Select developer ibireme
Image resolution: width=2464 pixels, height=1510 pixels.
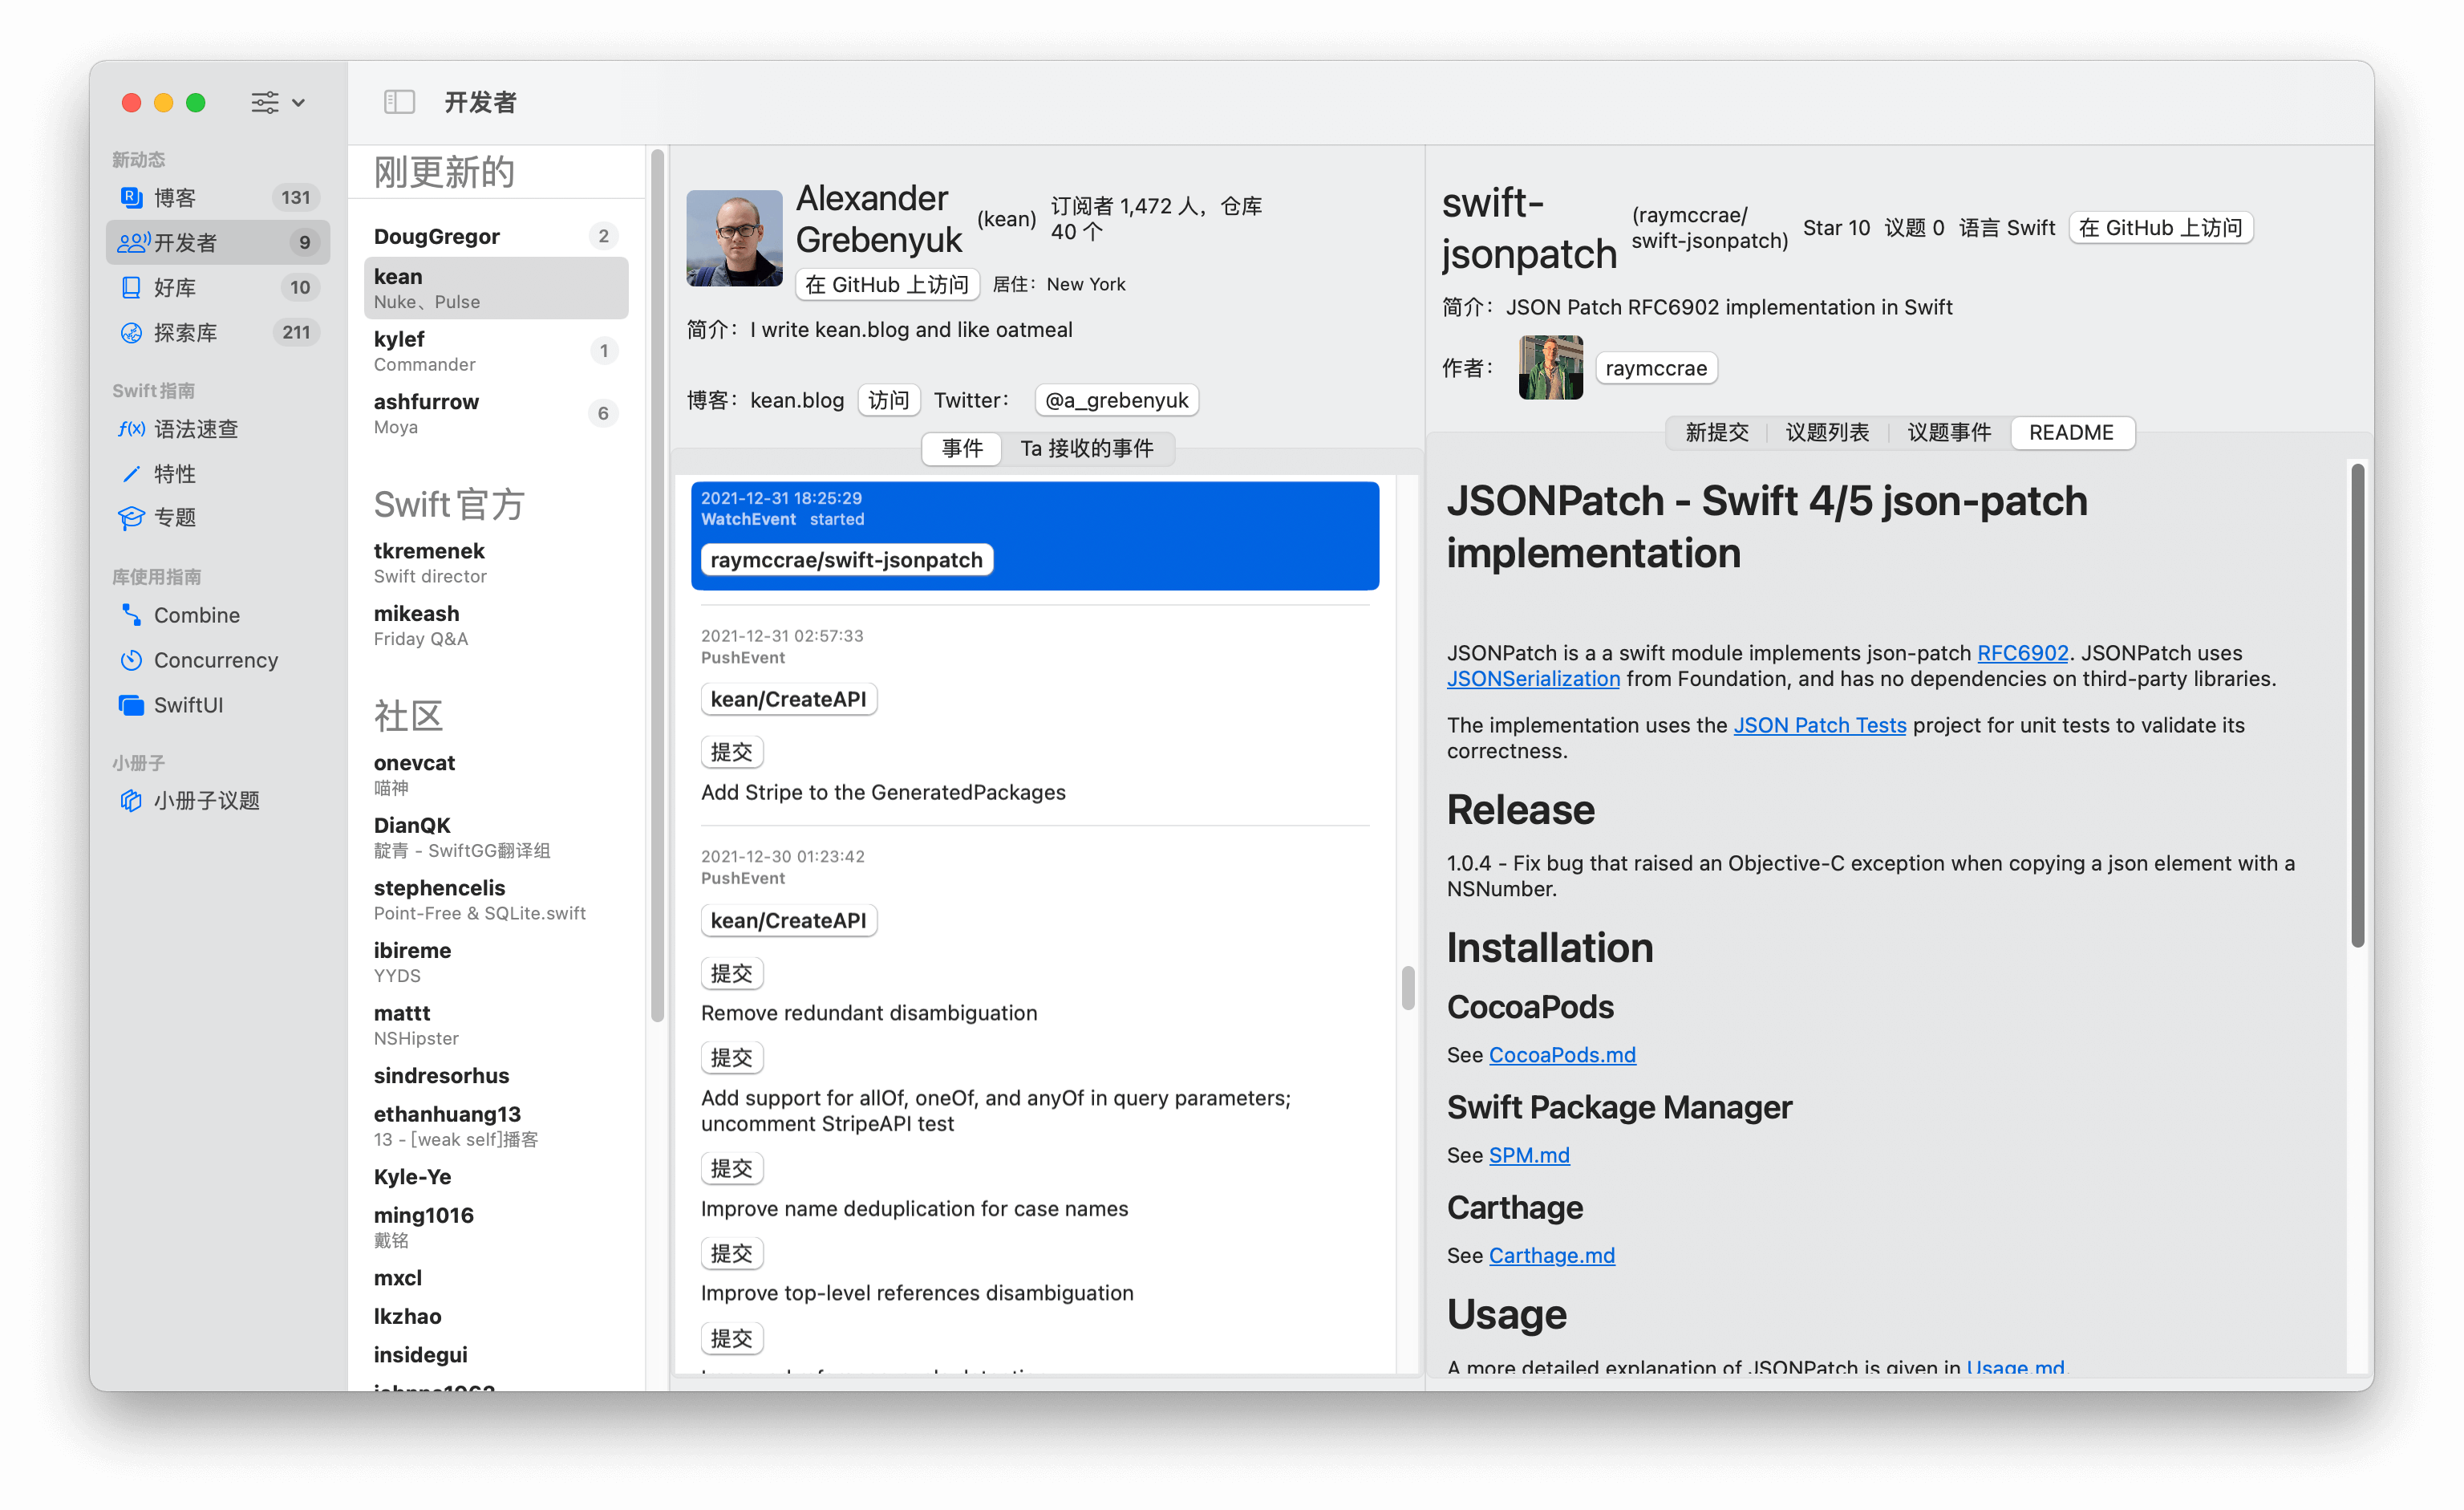pos(496,962)
